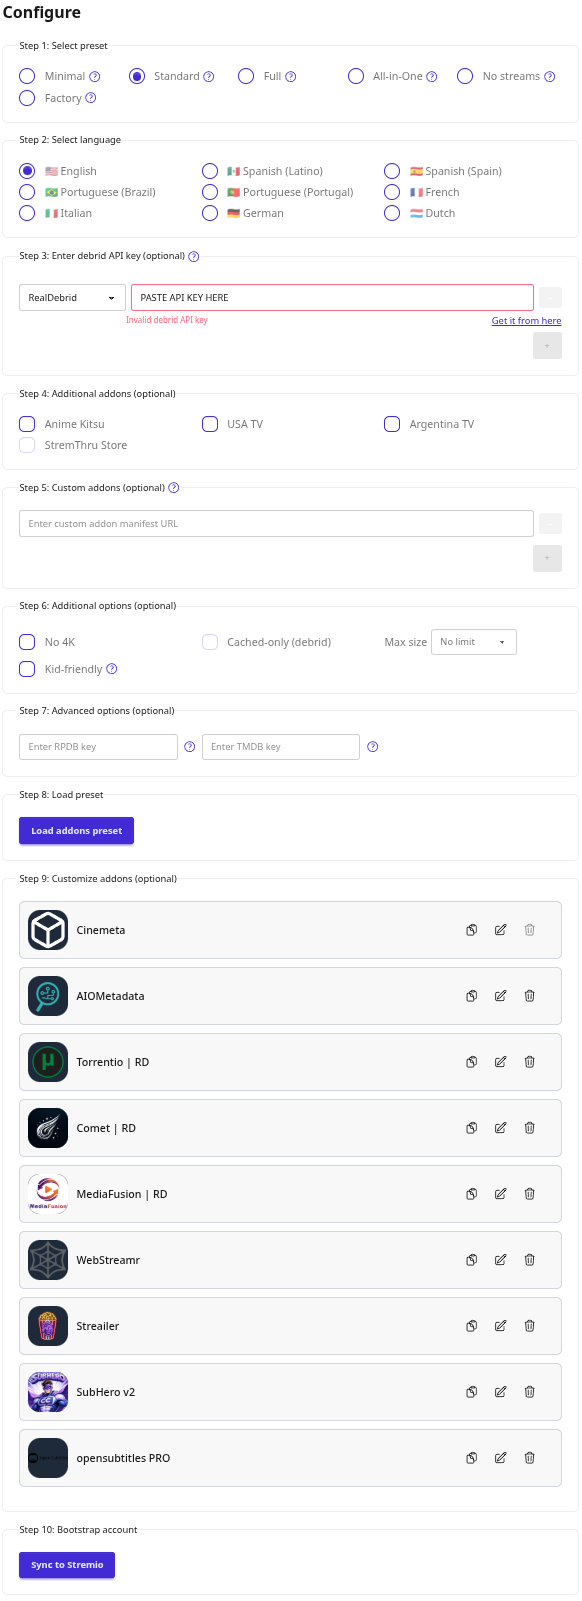Select the Full preset
Image resolution: width=582 pixels, height=1601 pixels.
pyautogui.click(x=246, y=75)
